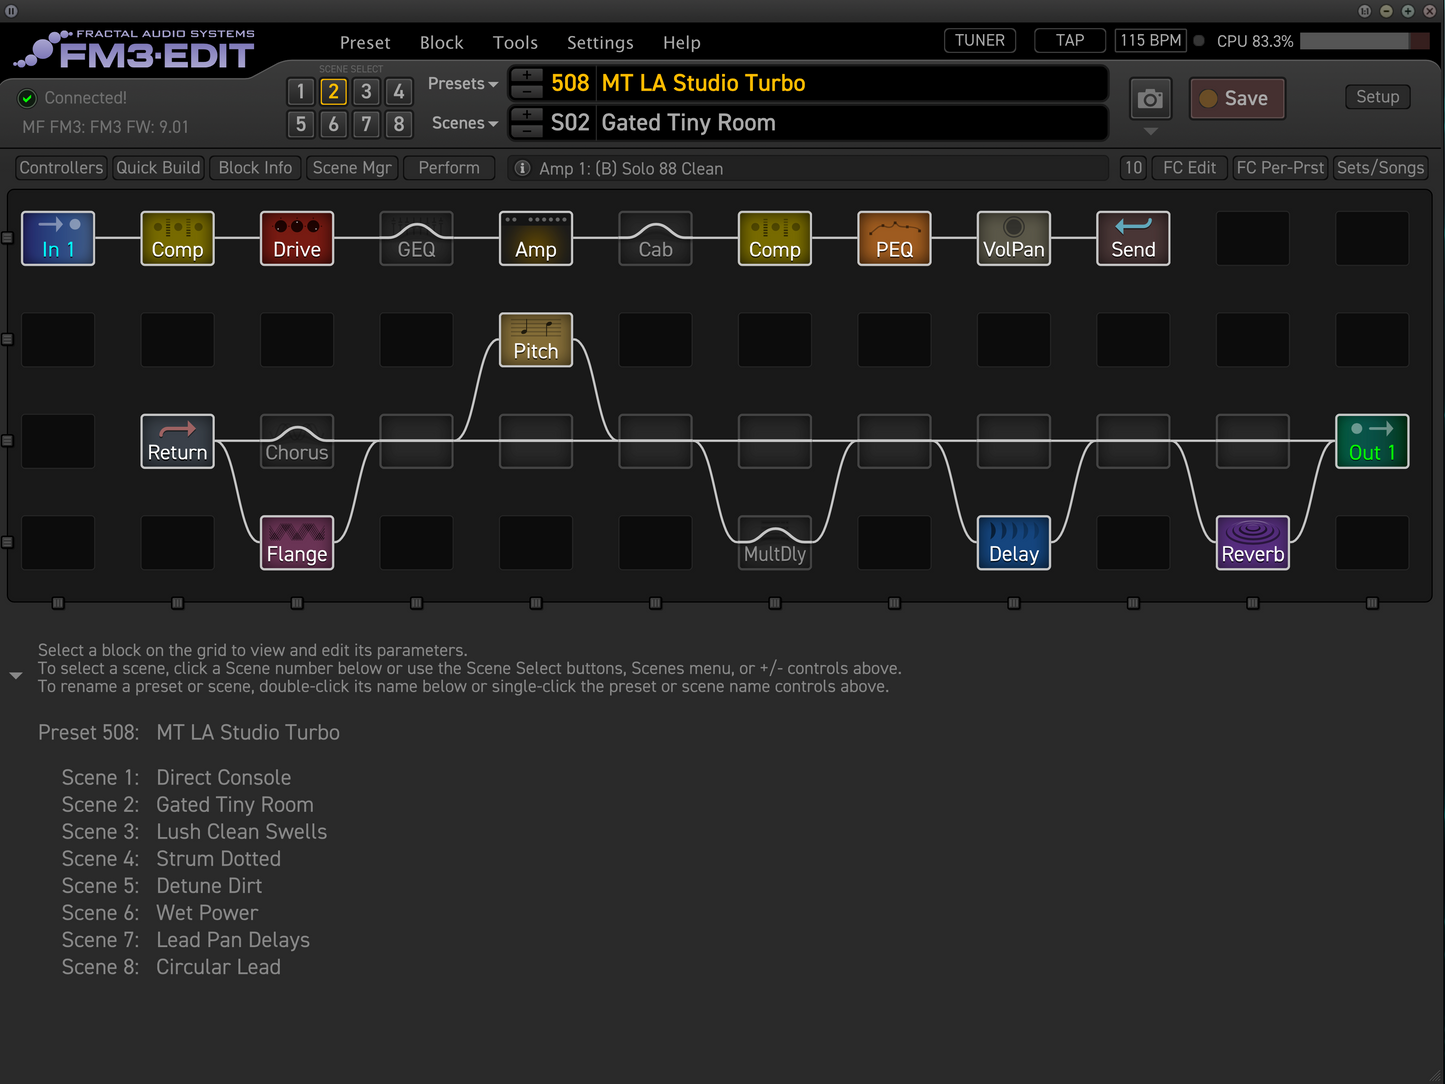1445x1084 pixels.
Task: Open the Setup button
Action: coord(1377,97)
